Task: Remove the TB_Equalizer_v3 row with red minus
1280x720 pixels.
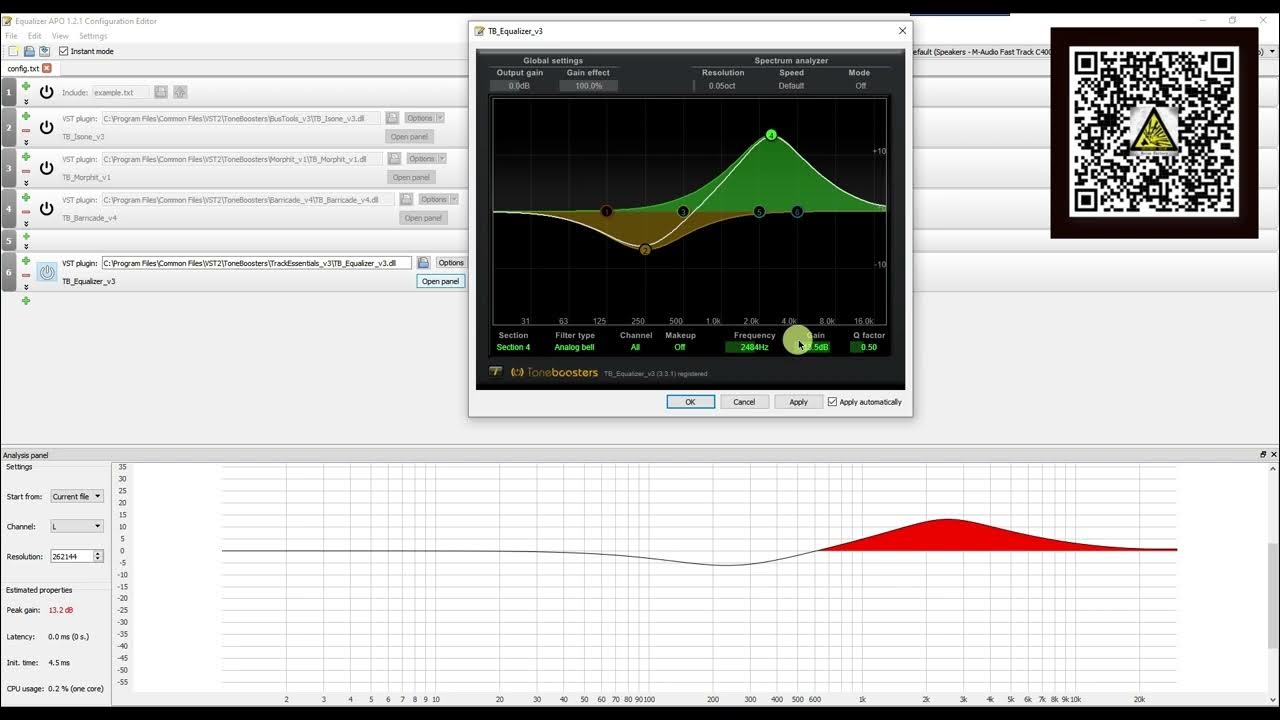Action: tap(26, 274)
